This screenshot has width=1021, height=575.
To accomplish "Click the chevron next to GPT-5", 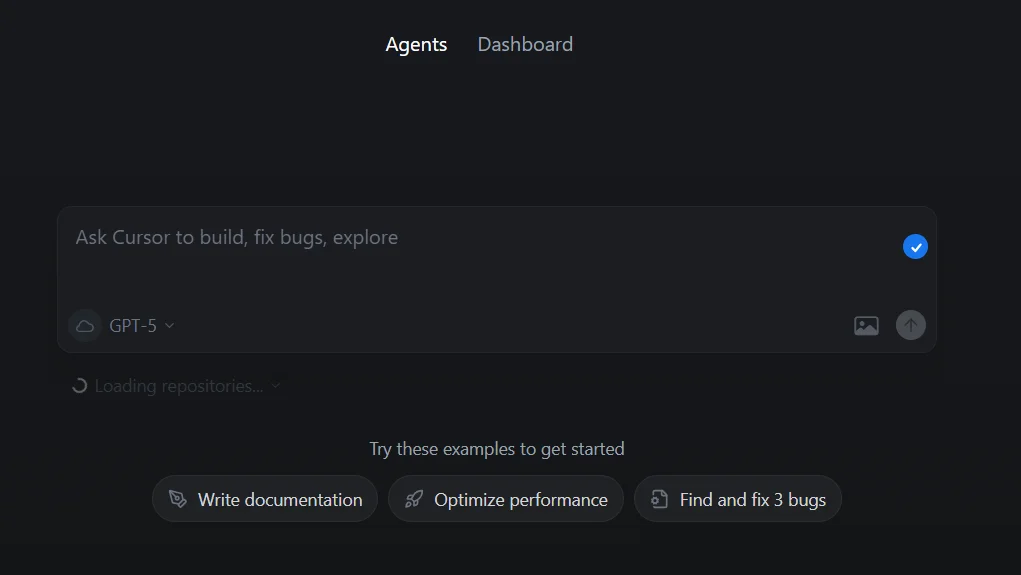I will [170, 326].
